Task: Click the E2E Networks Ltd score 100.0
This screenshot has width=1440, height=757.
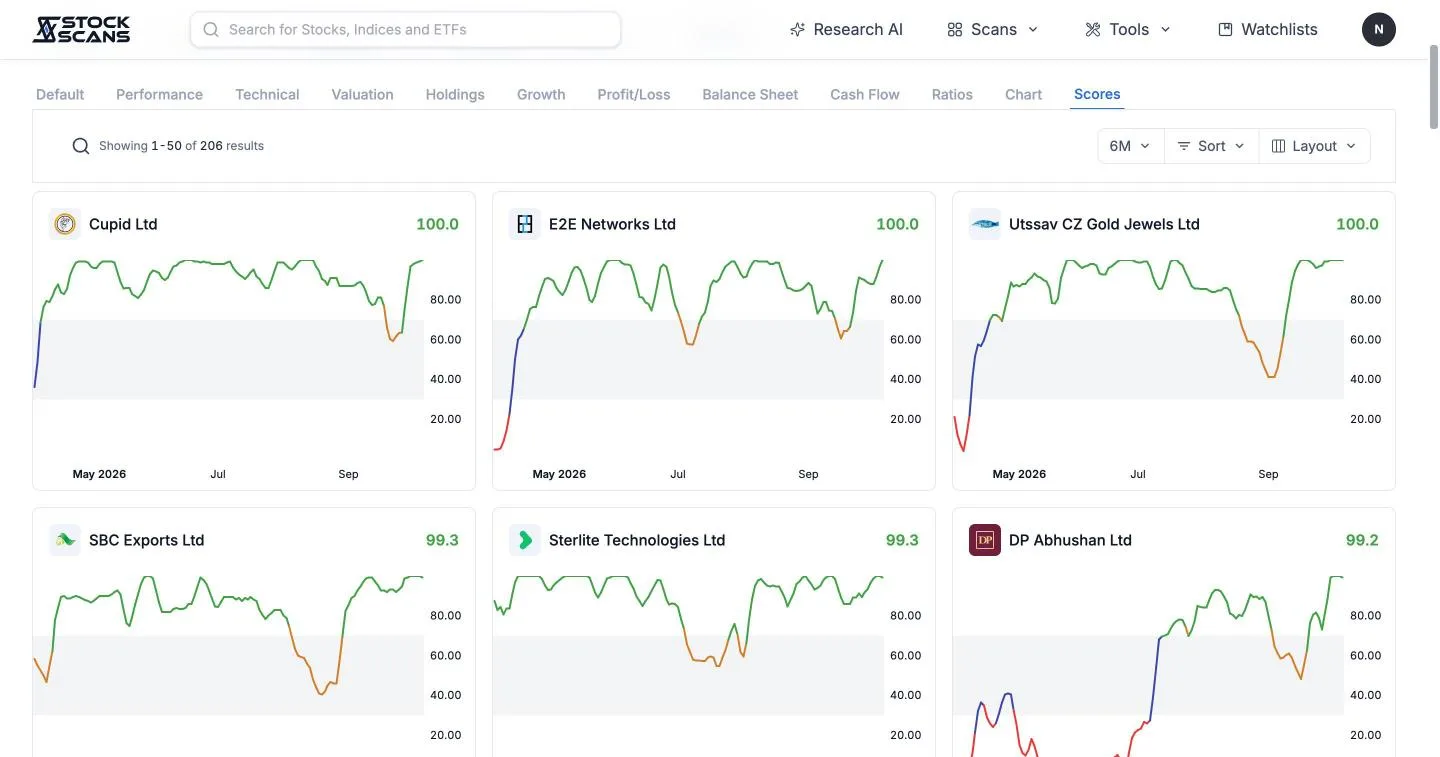Action: pyautogui.click(x=897, y=224)
